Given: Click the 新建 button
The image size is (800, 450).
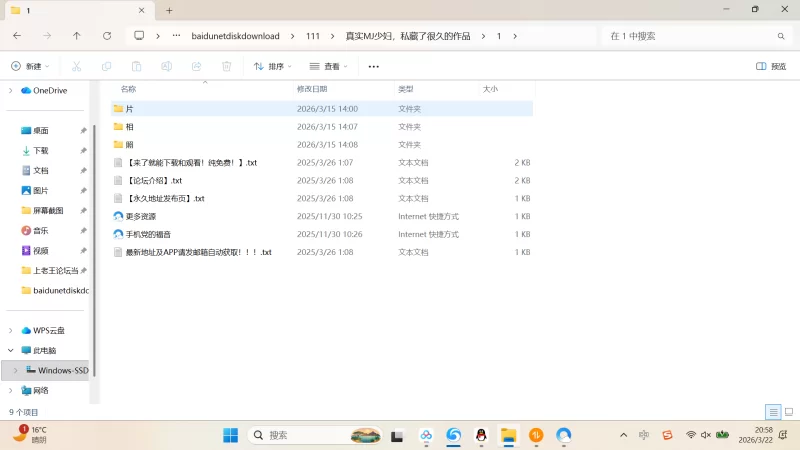Looking at the screenshot, I should pyautogui.click(x=30, y=66).
